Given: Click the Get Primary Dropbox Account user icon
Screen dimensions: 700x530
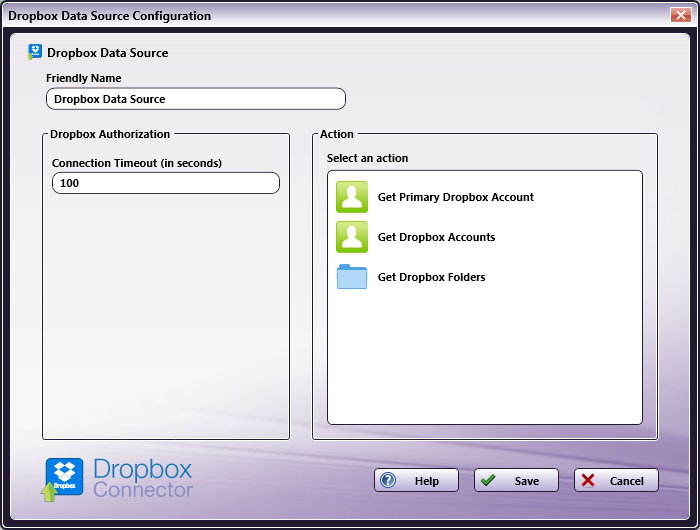Looking at the screenshot, I should tap(352, 197).
